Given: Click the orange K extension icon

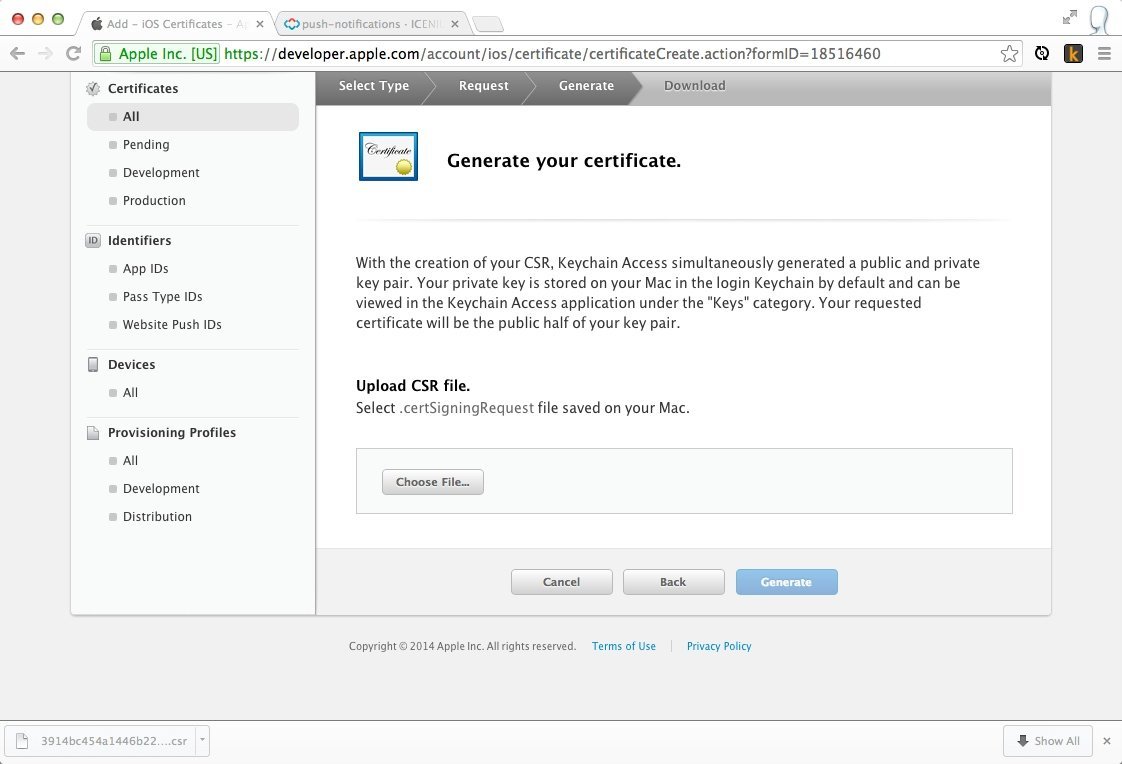Looking at the screenshot, I should click(1073, 54).
